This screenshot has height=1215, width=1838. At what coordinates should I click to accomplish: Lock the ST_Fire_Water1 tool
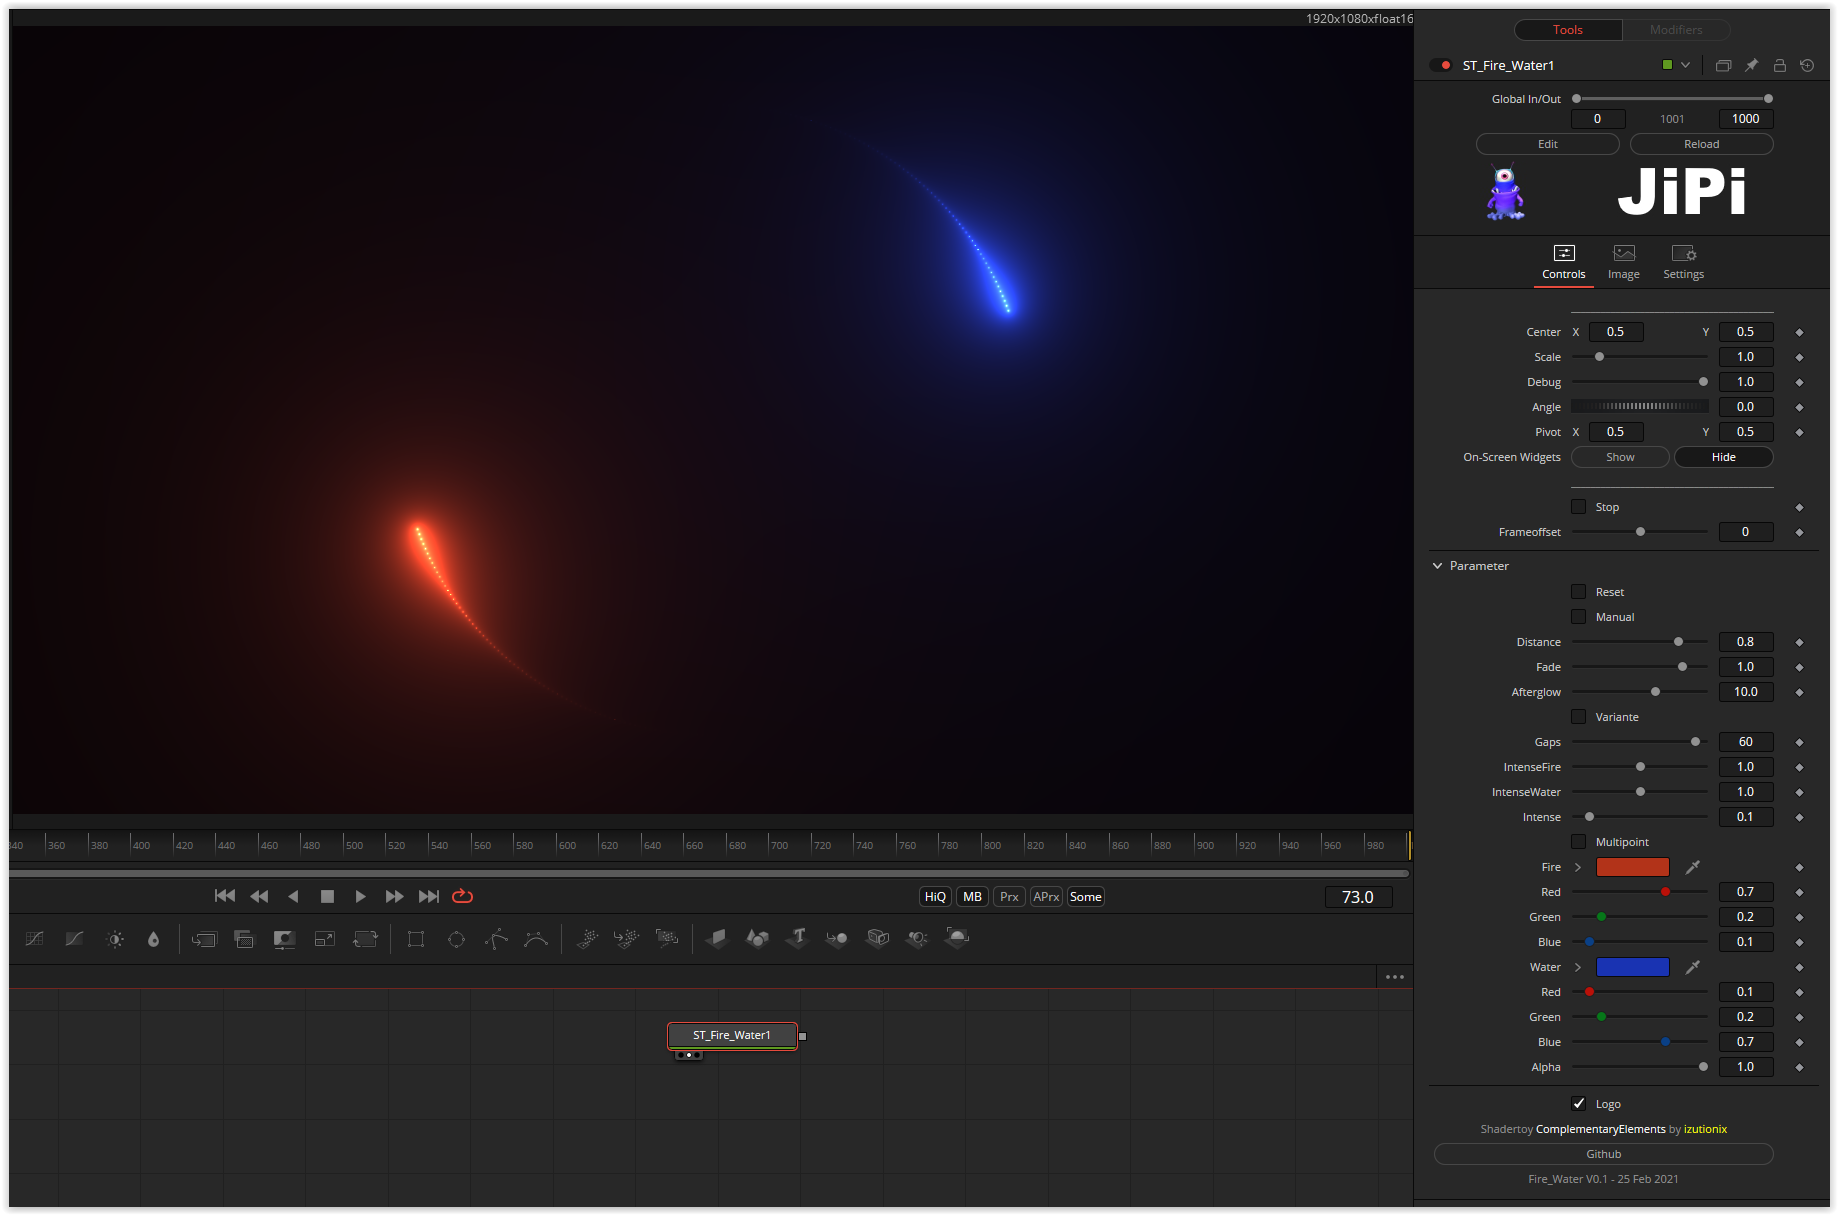[x=1779, y=65]
